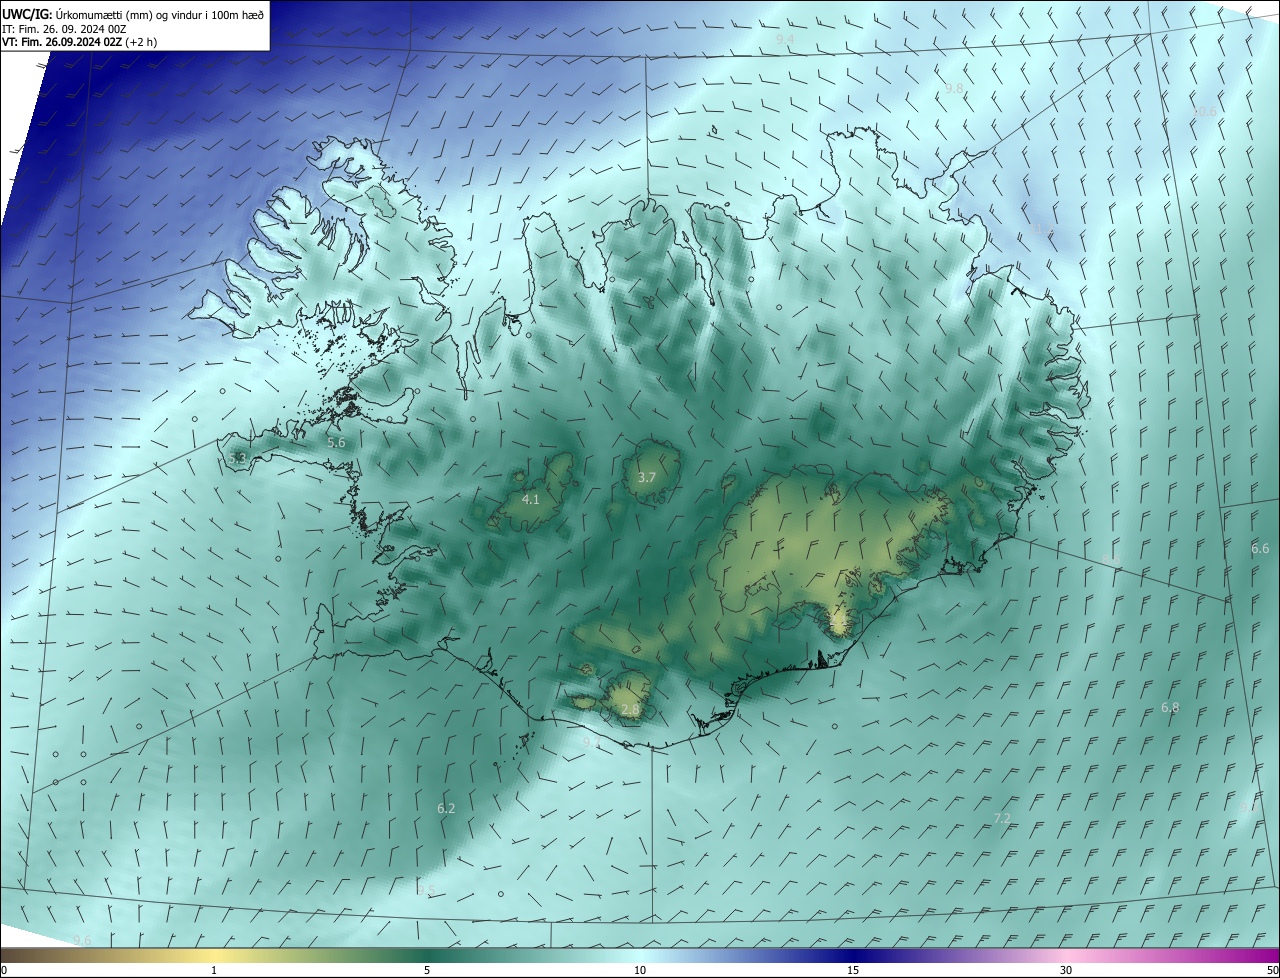
Task: Click the 4.1 value on the glacier
Action: click(531, 499)
